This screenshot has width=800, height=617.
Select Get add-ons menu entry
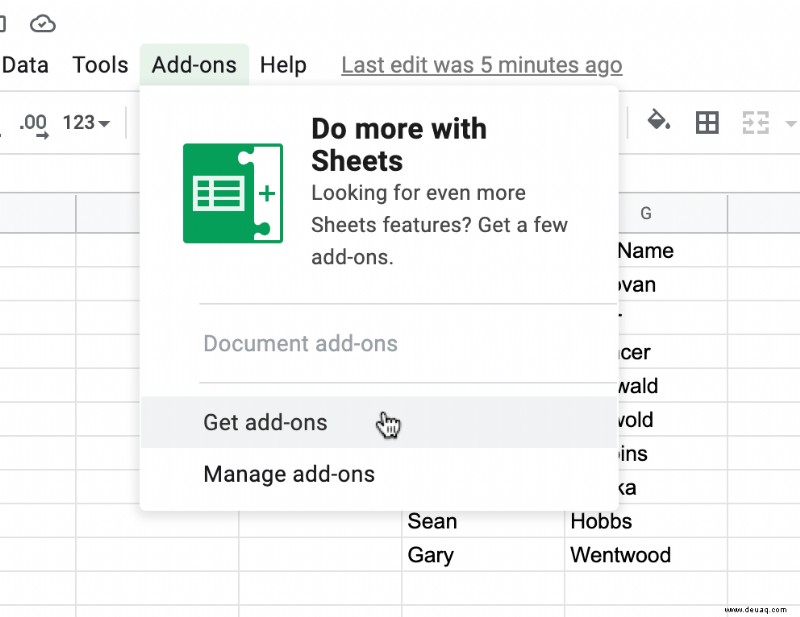[x=379, y=423]
